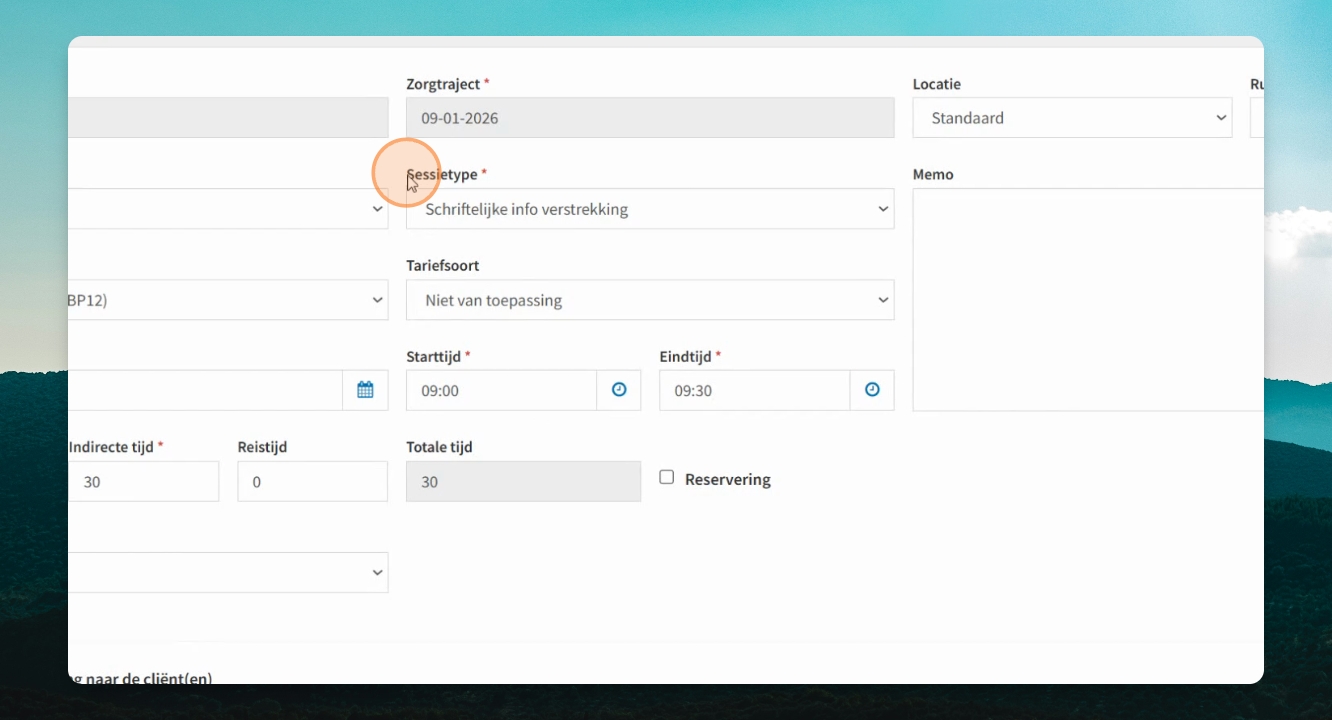Click the Reservering label text
The width and height of the screenshot is (1332, 720).
point(728,479)
